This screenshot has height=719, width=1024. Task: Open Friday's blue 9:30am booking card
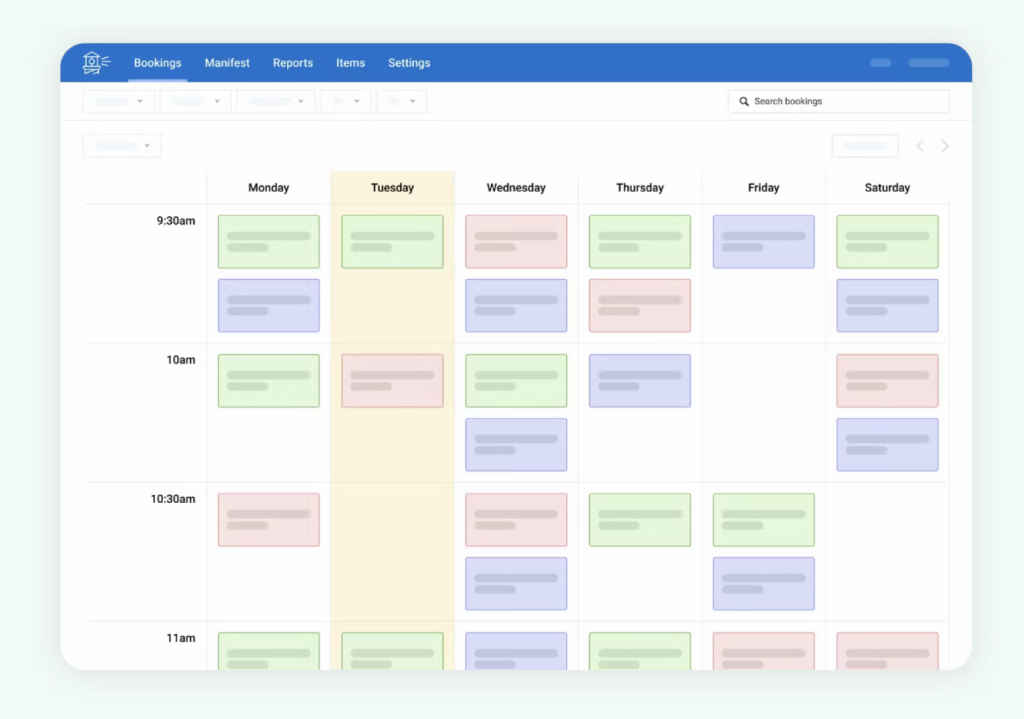coord(763,242)
